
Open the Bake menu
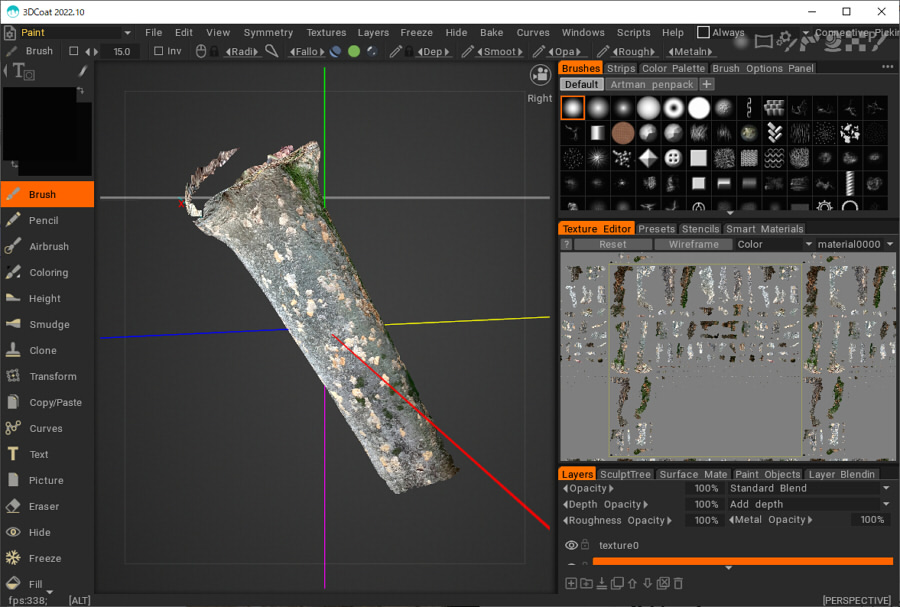coord(491,33)
